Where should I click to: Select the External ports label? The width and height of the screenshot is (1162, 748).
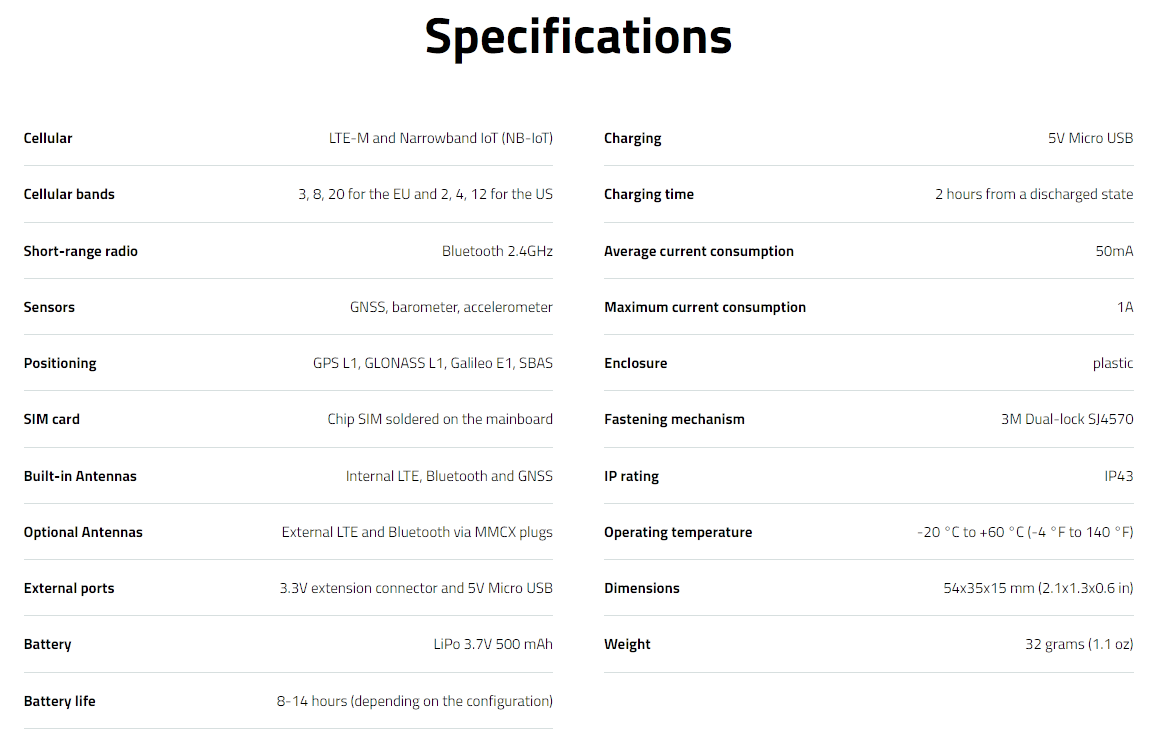click(x=69, y=589)
